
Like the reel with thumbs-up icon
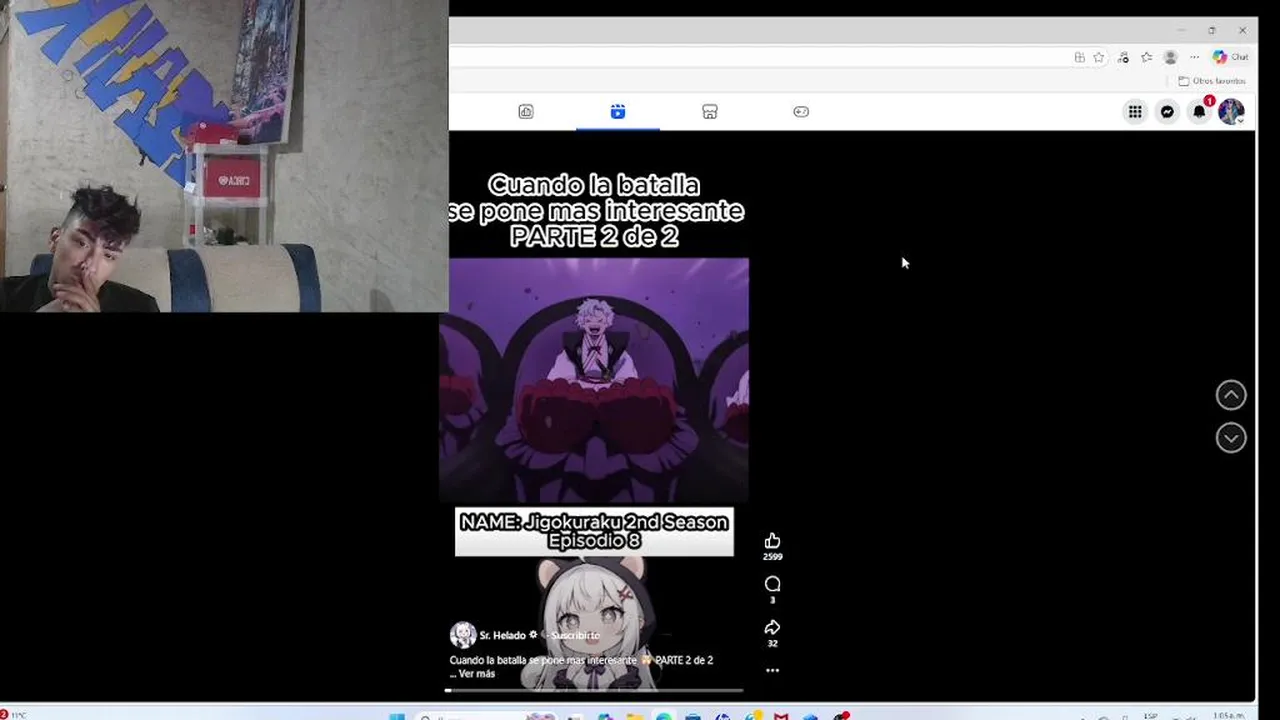[x=772, y=541]
